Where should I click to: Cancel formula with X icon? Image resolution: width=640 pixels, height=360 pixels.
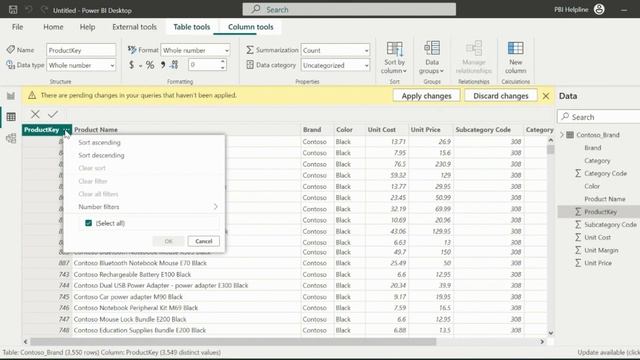[35, 114]
